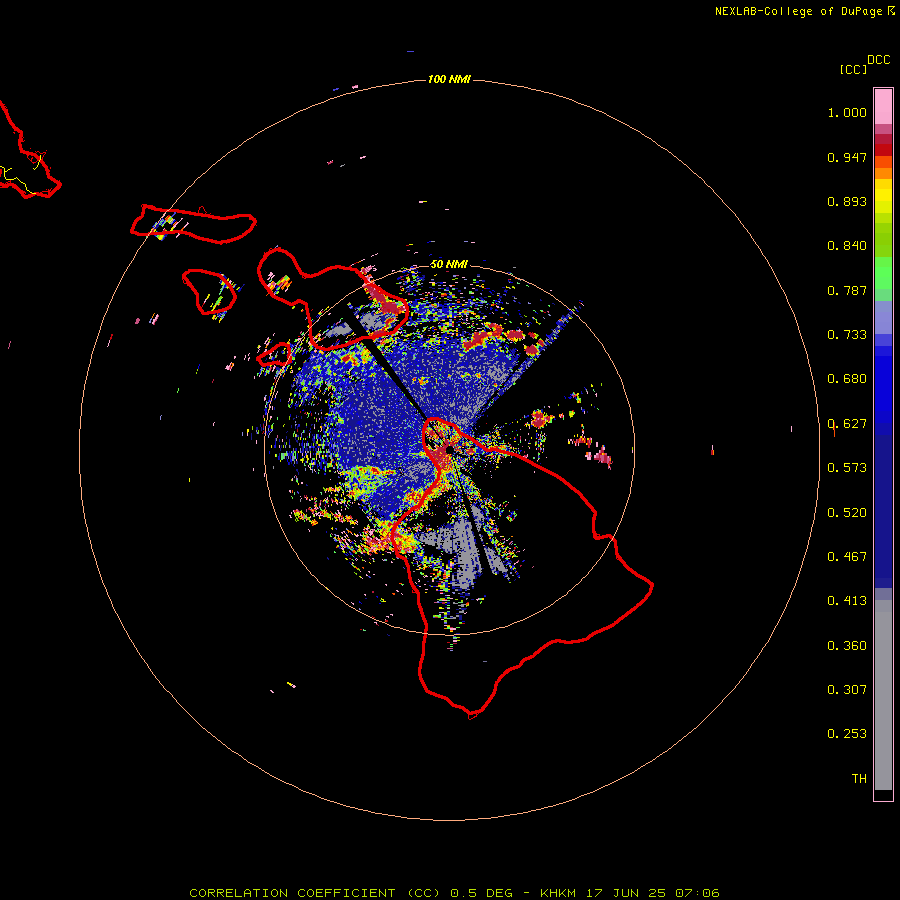
Task: Click the [CC] unit label
Action: (x=853, y=69)
